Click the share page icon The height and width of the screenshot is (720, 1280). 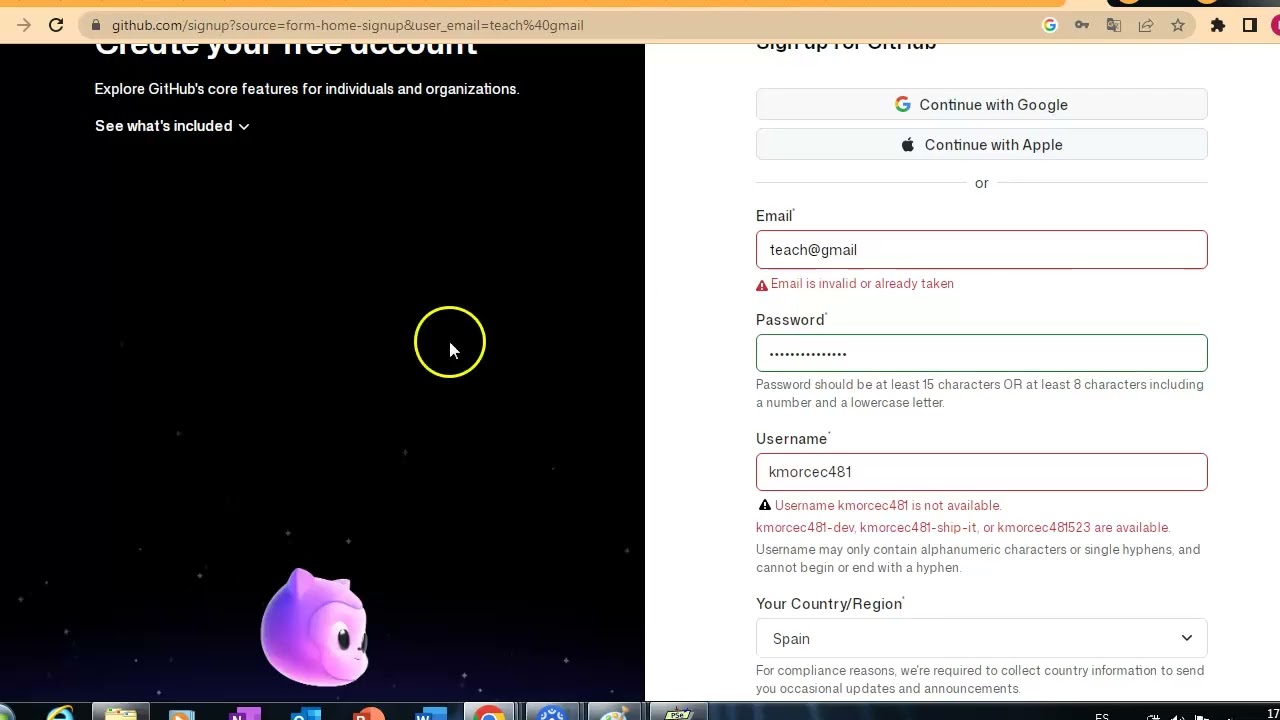[x=1146, y=25]
